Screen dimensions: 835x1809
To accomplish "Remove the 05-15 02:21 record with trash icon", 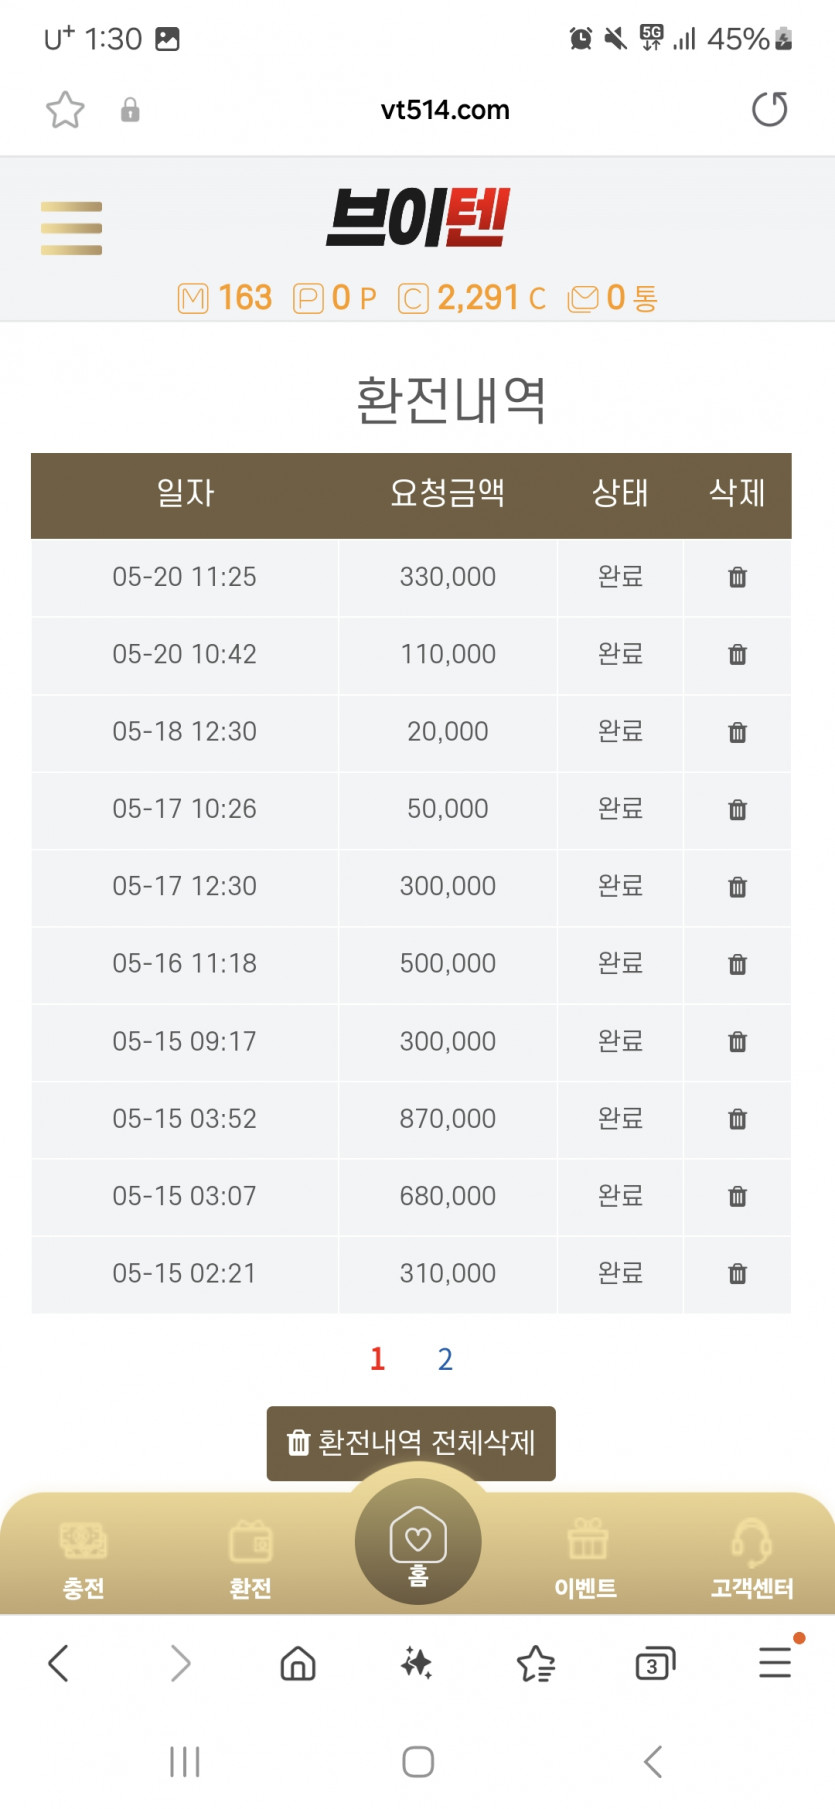I will pyautogui.click(x=737, y=1273).
